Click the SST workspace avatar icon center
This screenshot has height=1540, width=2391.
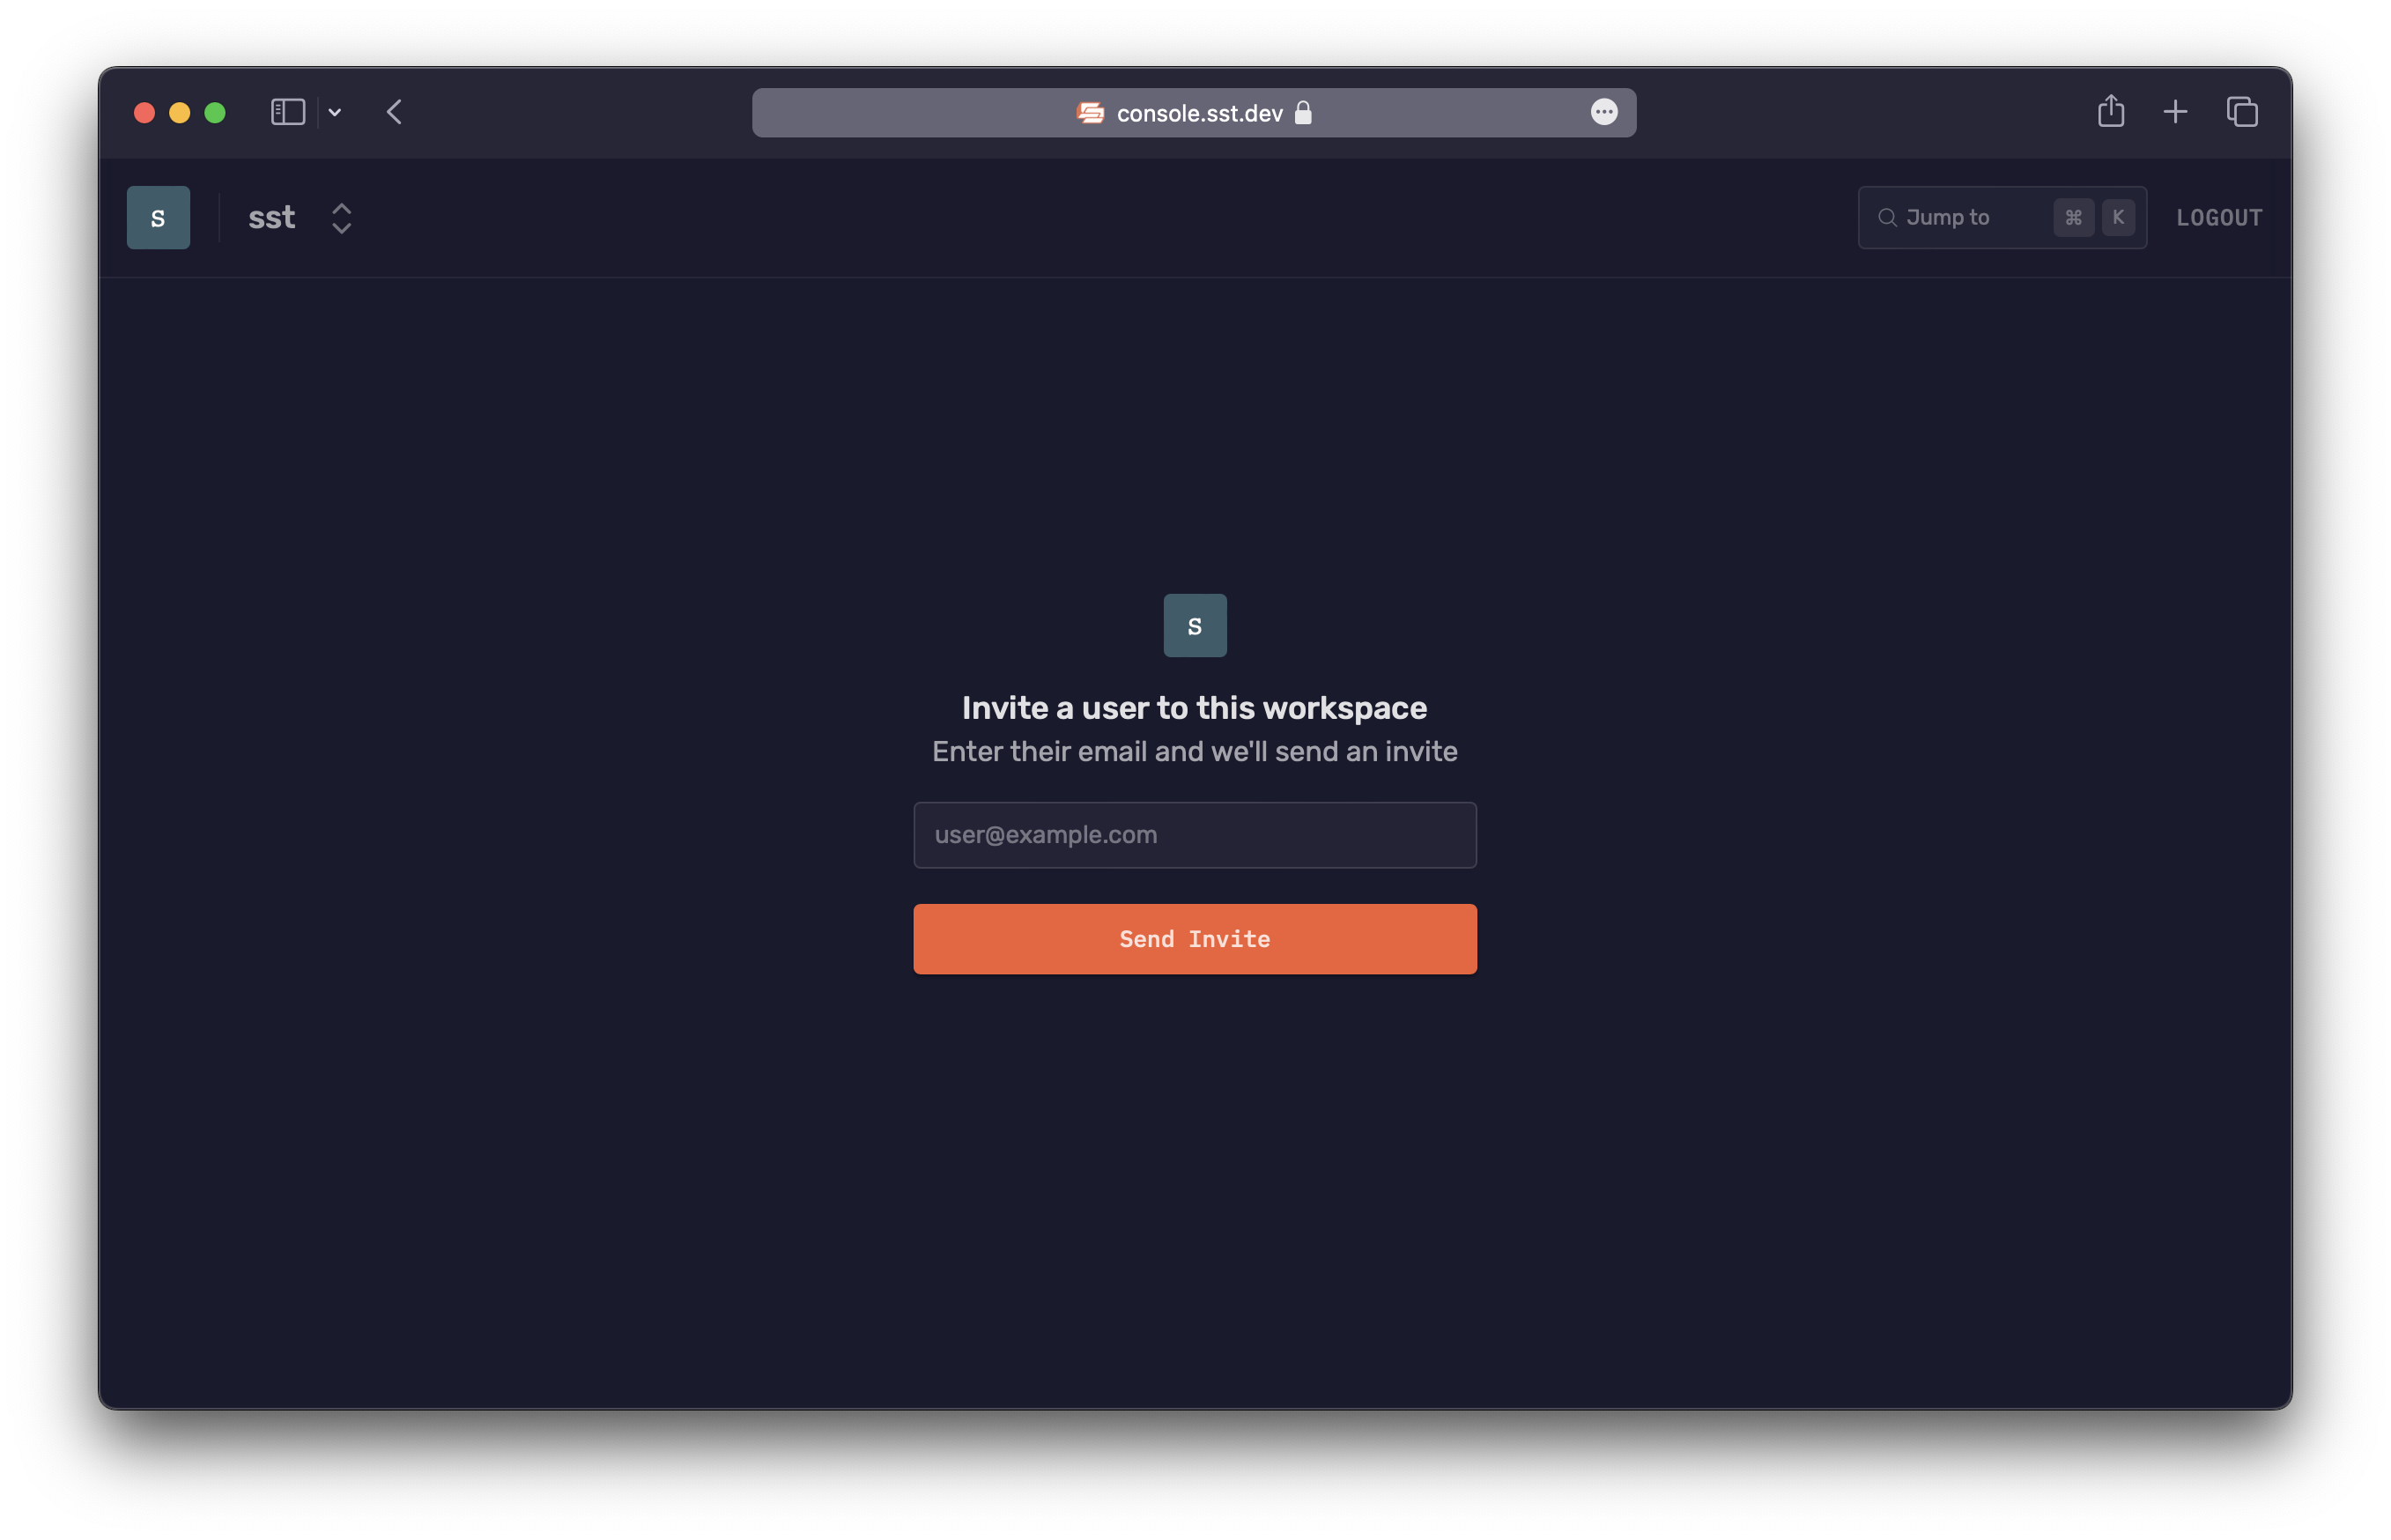click(160, 216)
